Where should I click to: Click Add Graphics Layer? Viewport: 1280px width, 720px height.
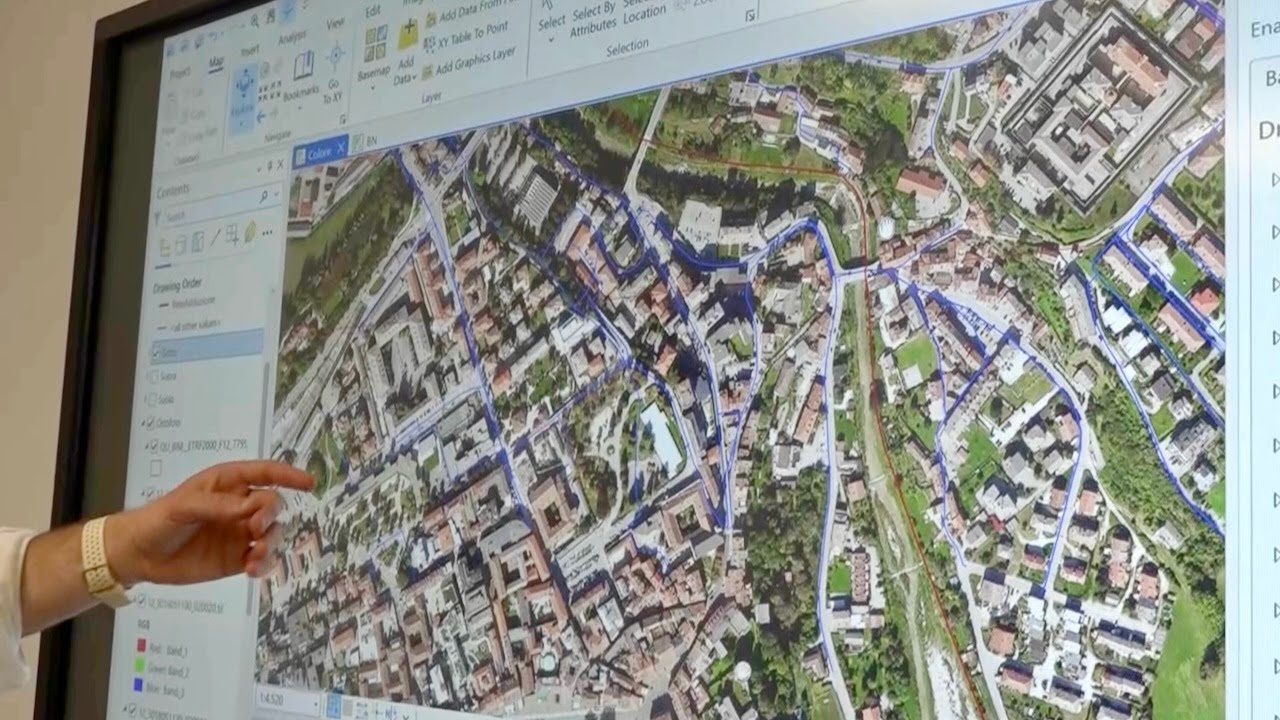tap(470, 63)
